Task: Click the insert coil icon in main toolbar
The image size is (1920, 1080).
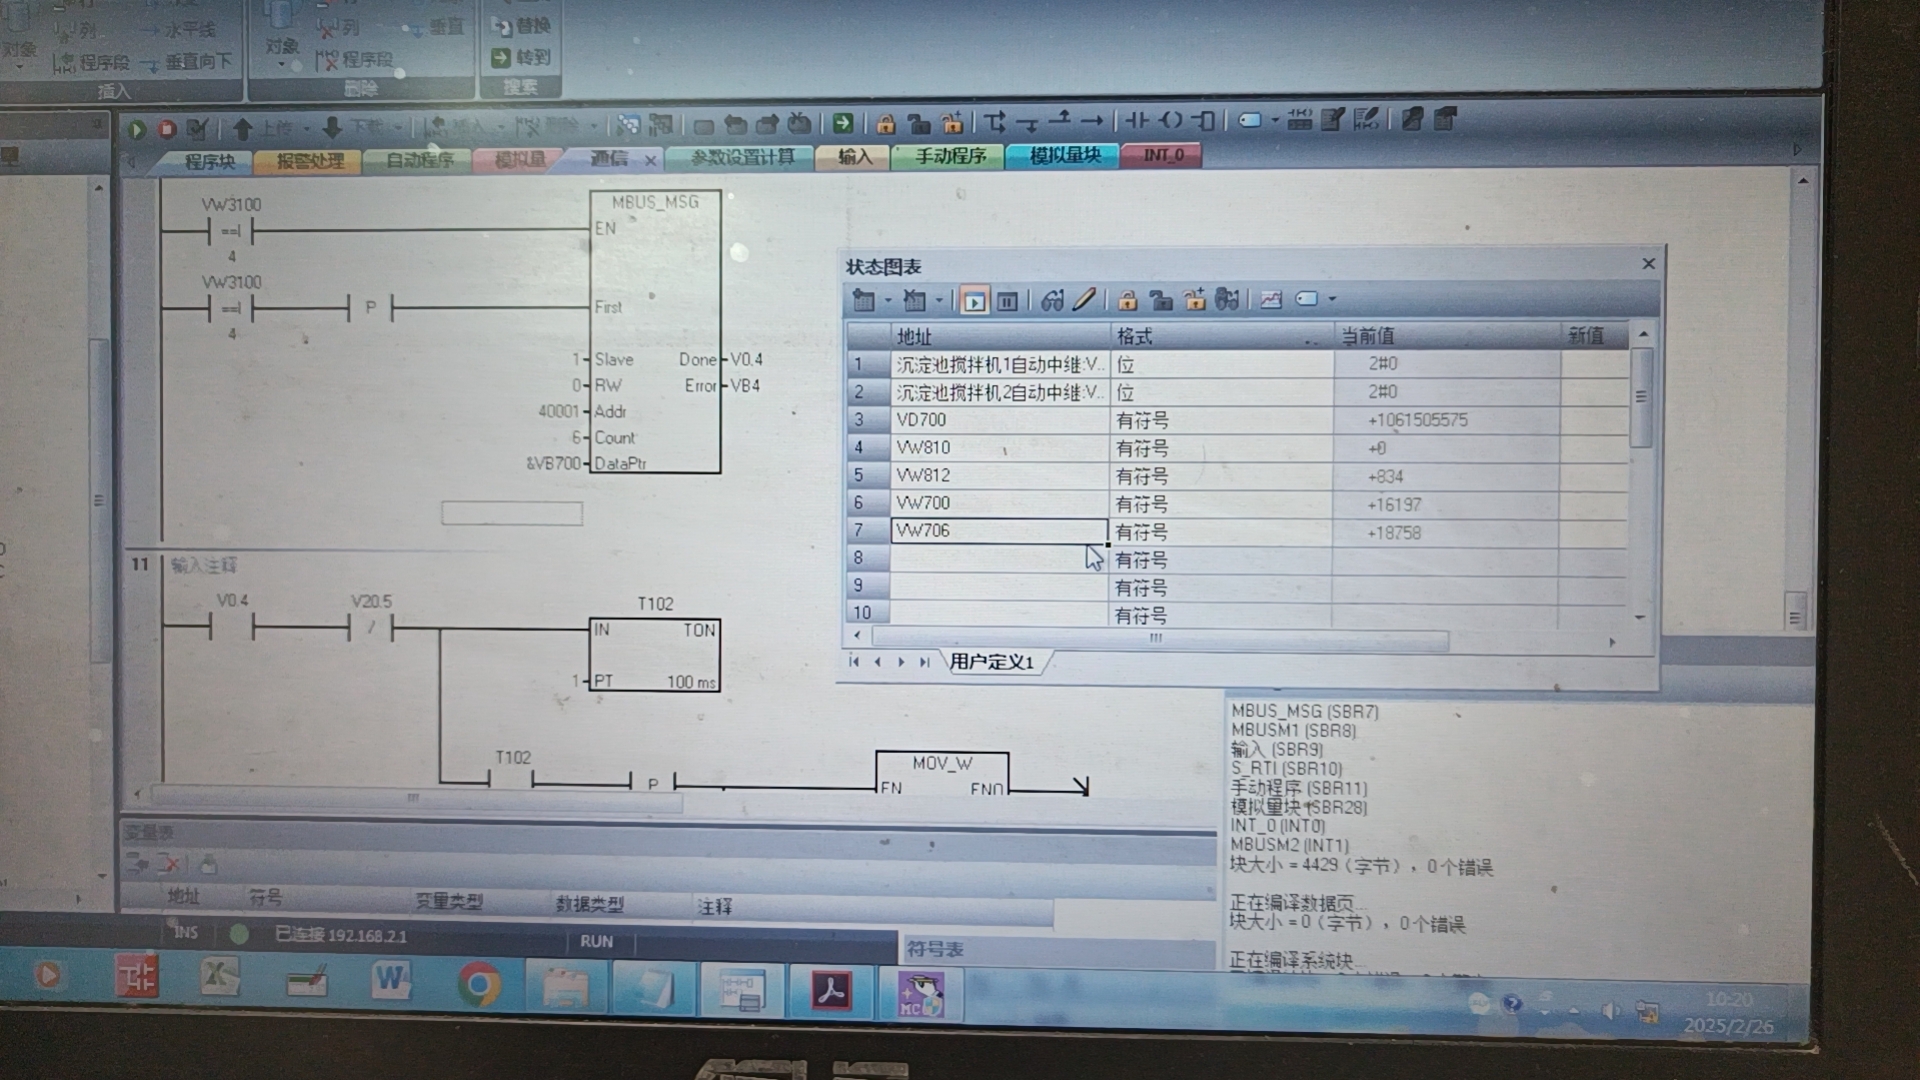Action: pyautogui.click(x=1171, y=121)
